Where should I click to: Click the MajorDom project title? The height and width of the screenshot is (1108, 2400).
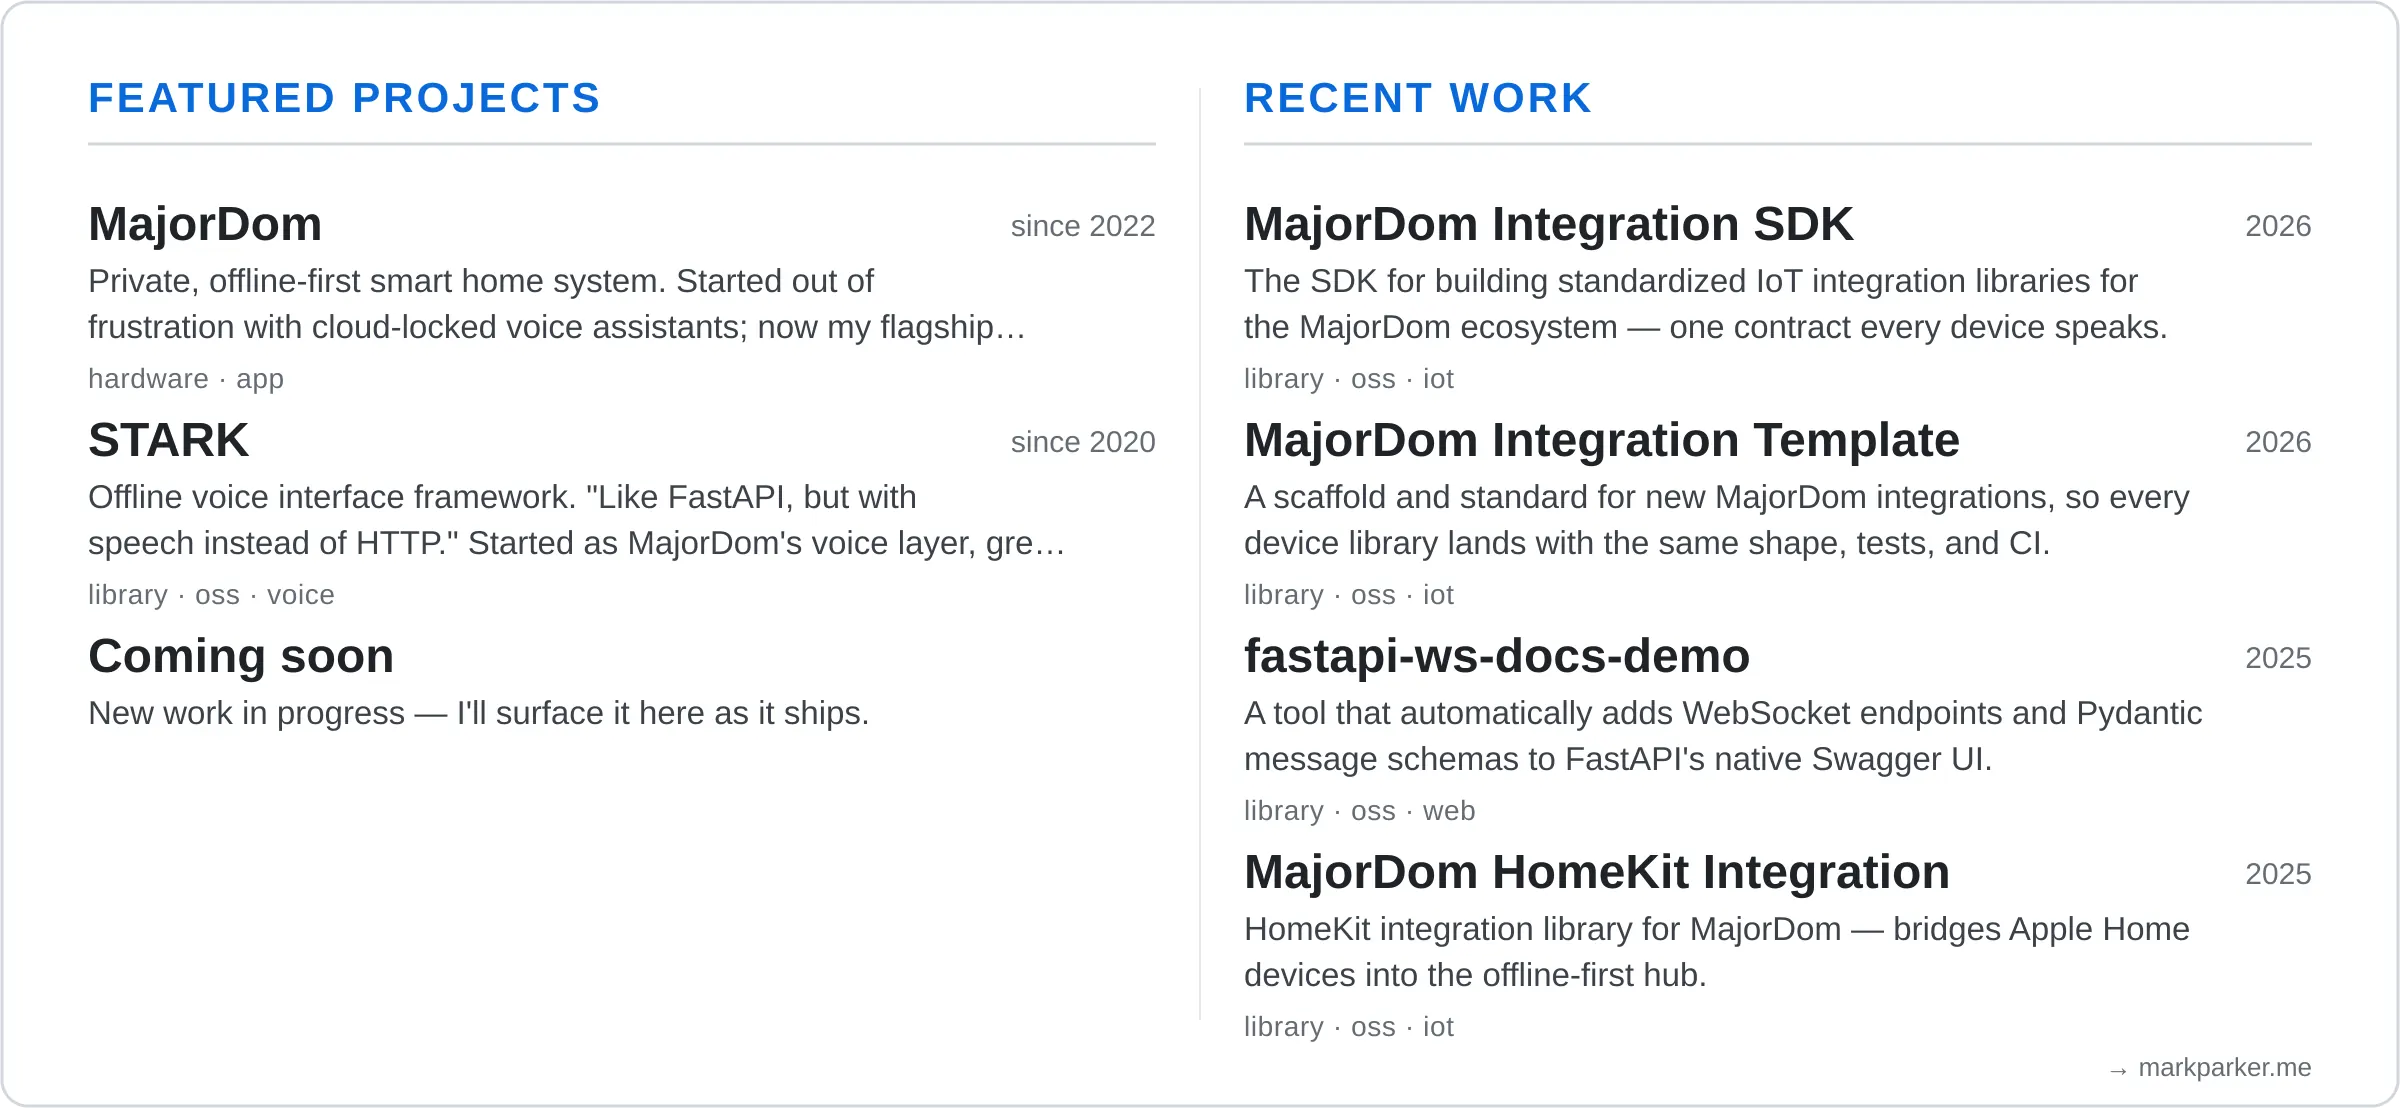click(x=205, y=224)
